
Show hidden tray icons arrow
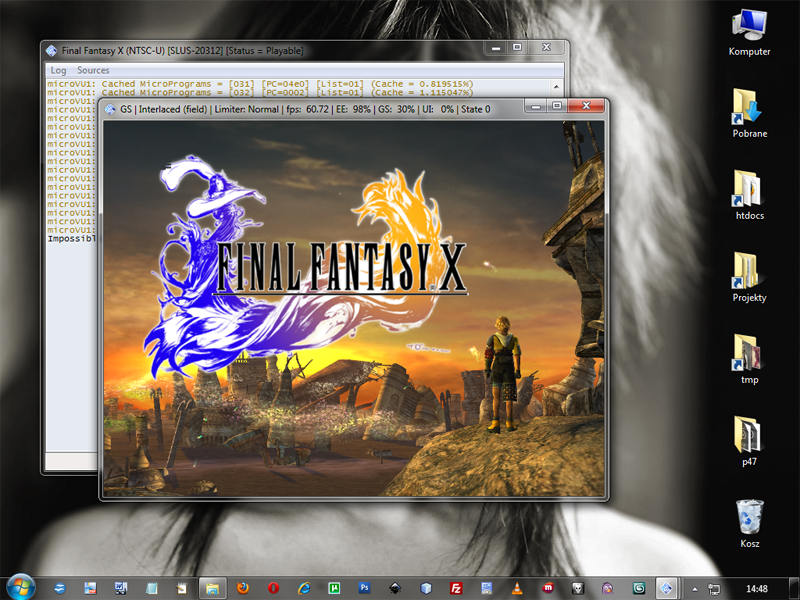(x=695, y=589)
